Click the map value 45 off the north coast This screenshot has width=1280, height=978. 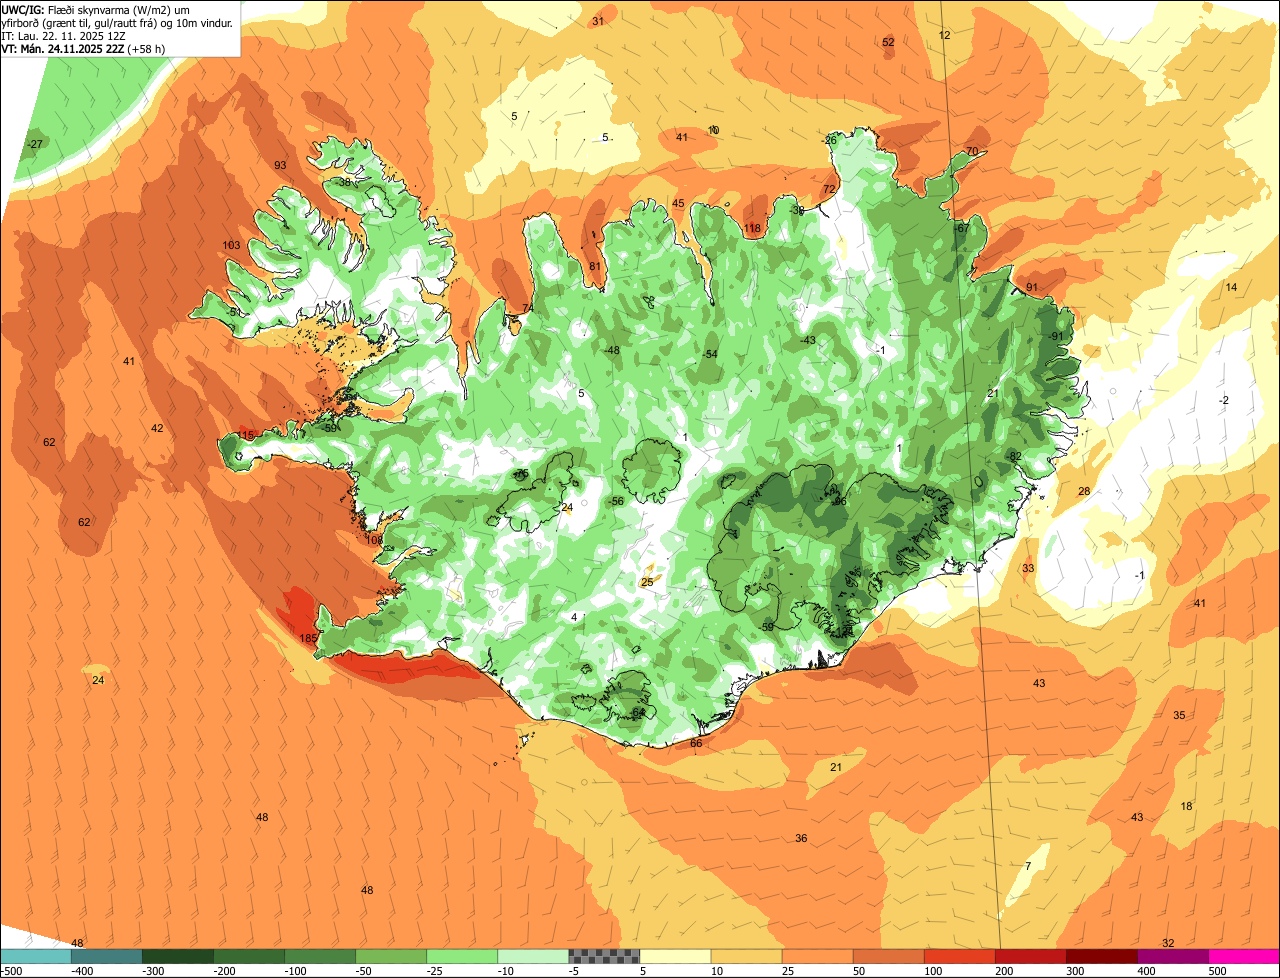click(678, 203)
